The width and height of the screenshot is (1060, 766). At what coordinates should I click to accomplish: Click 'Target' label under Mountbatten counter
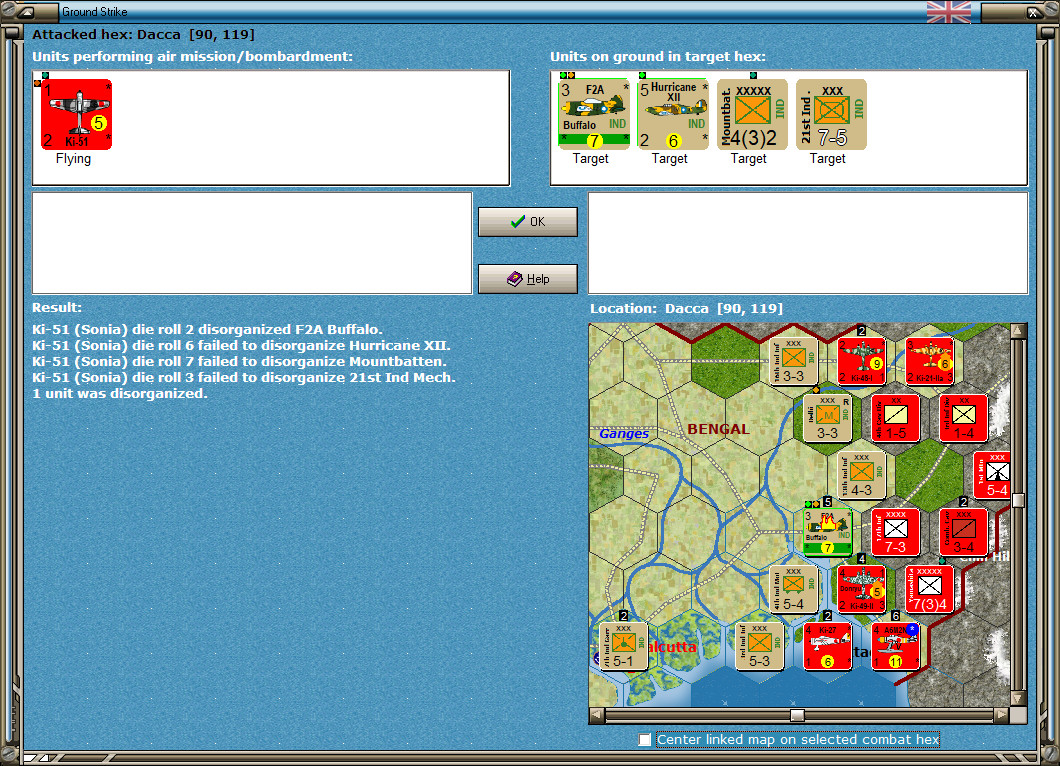pos(748,158)
